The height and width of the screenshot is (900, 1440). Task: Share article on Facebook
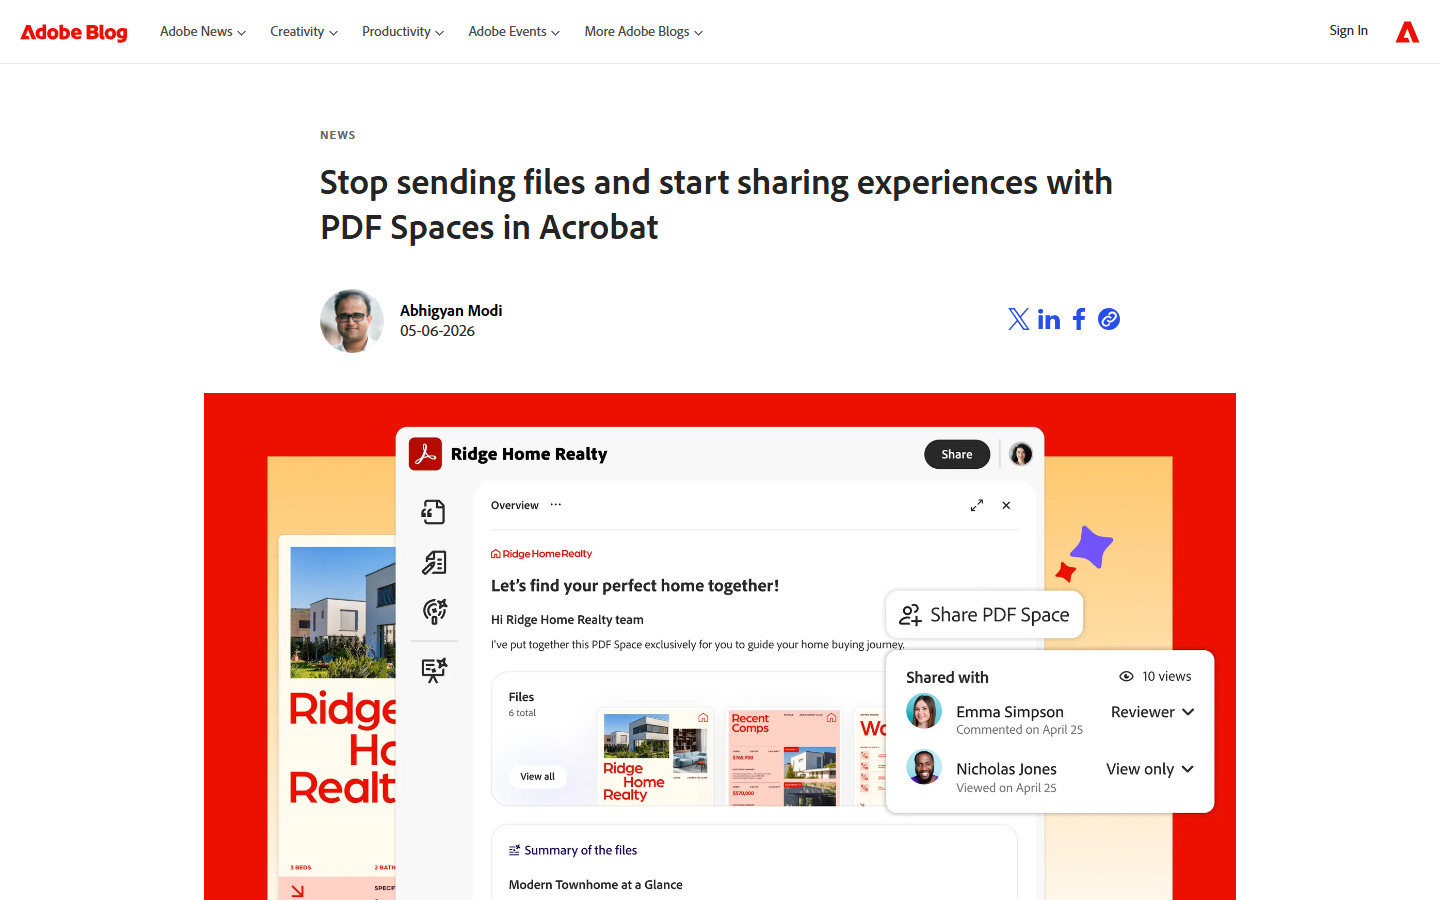(x=1079, y=319)
